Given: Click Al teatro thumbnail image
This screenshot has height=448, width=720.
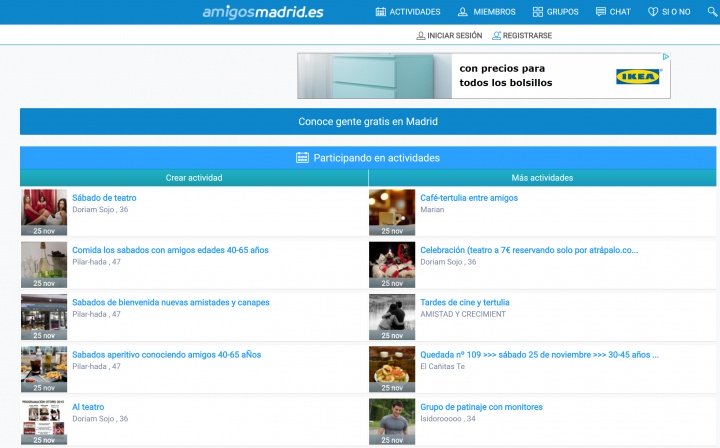Looking at the screenshot, I should point(44,421).
